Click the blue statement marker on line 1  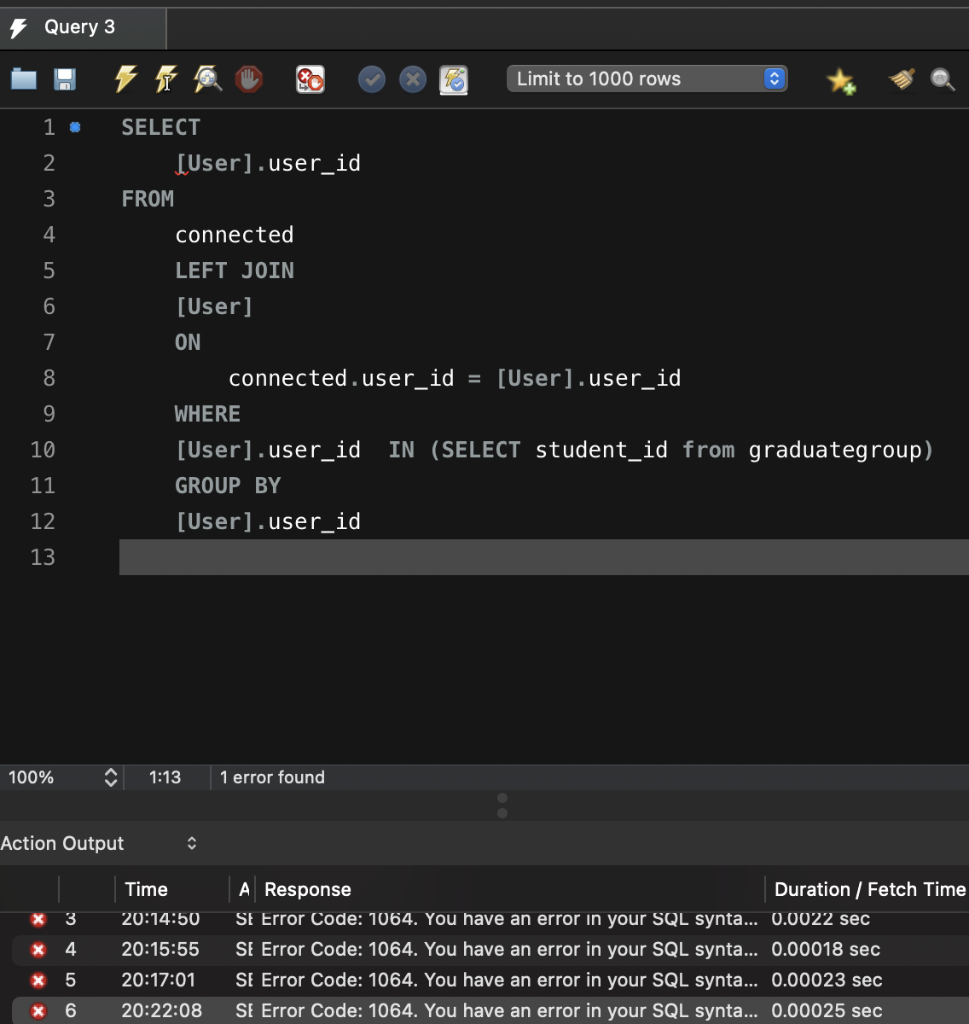click(x=75, y=127)
